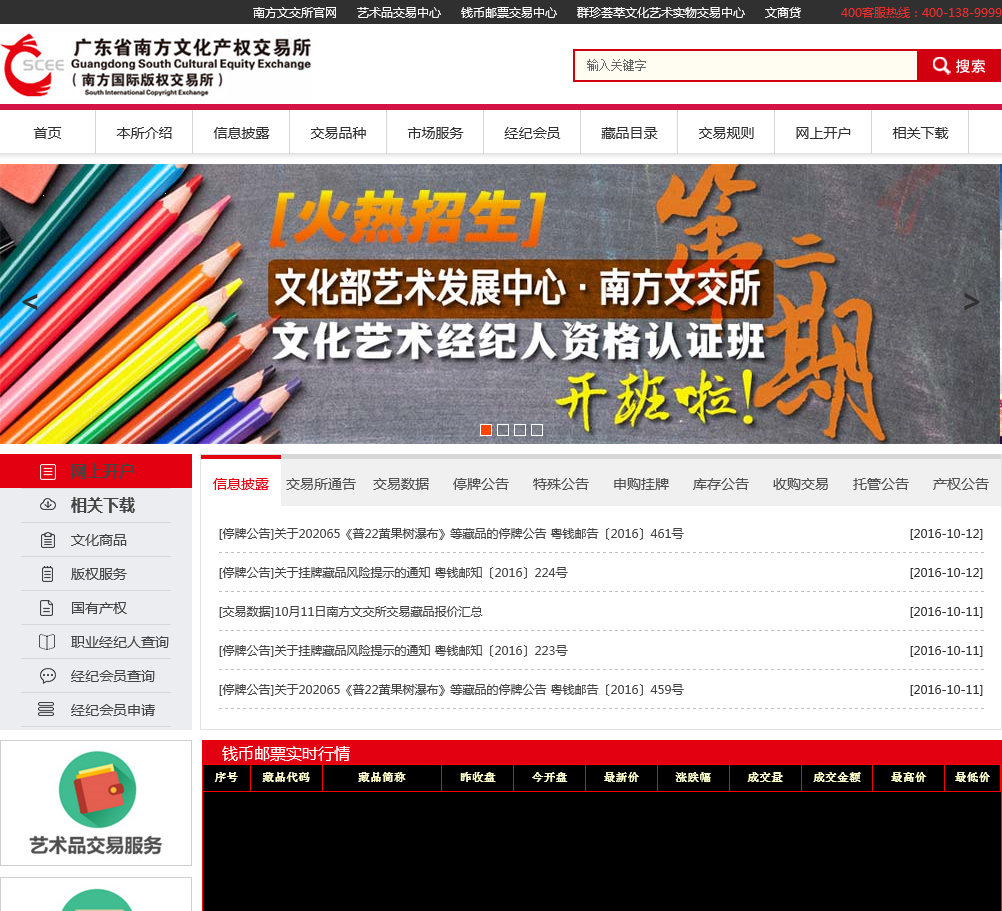Click the 涨跌幅 table column header
The height and width of the screenshot is (911, 1002).
[693, 777]
